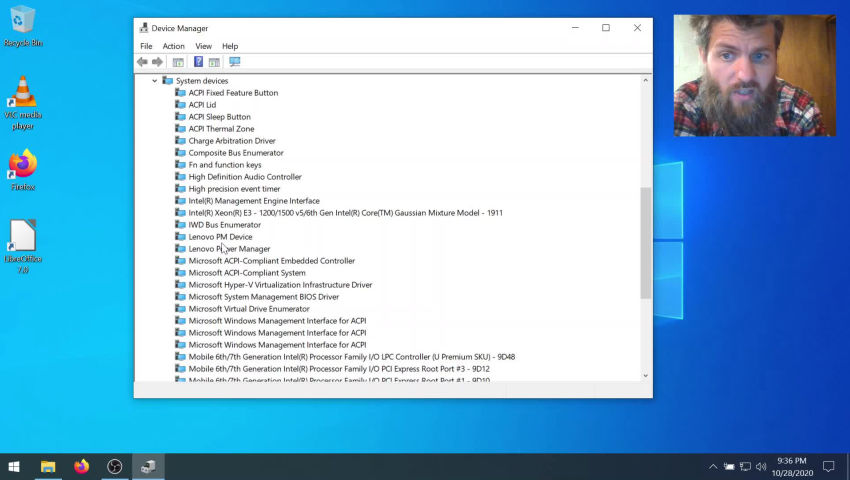
Task: Click the Windows Start button
Action: click(x=14, y=466)
